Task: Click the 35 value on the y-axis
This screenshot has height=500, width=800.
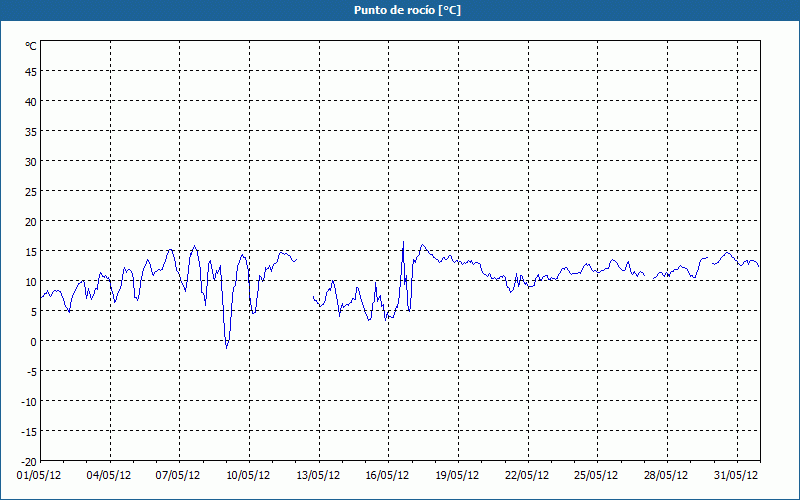Action: point(31,132)
